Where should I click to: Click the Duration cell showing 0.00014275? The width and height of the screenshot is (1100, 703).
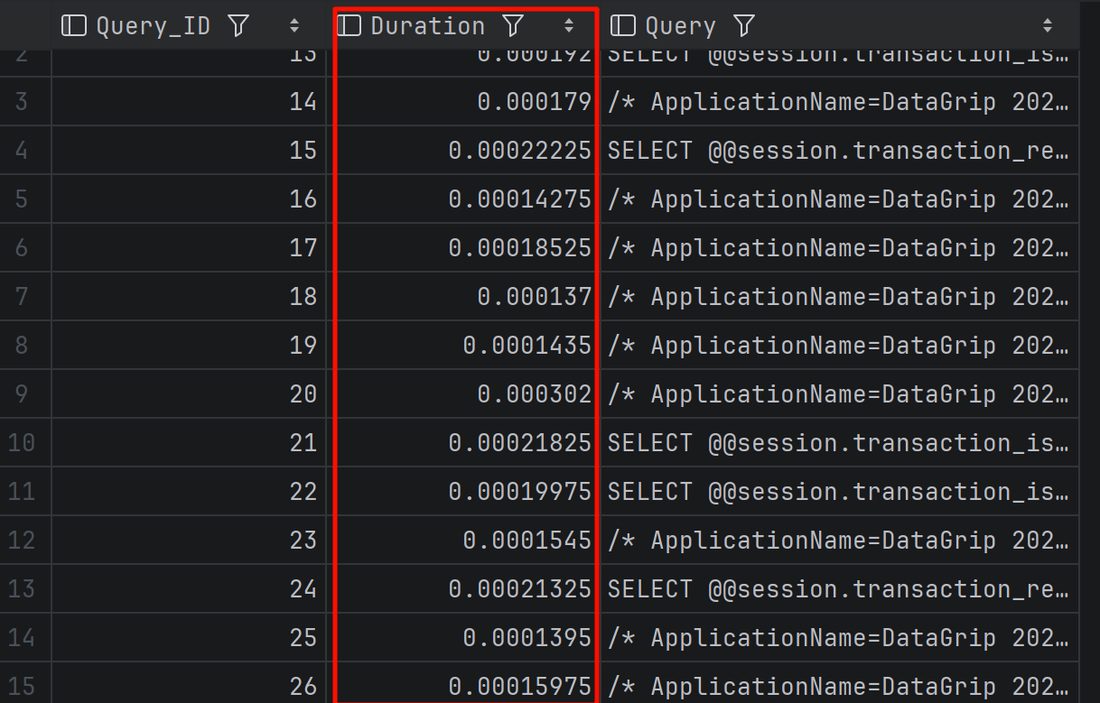coord(464,199)
